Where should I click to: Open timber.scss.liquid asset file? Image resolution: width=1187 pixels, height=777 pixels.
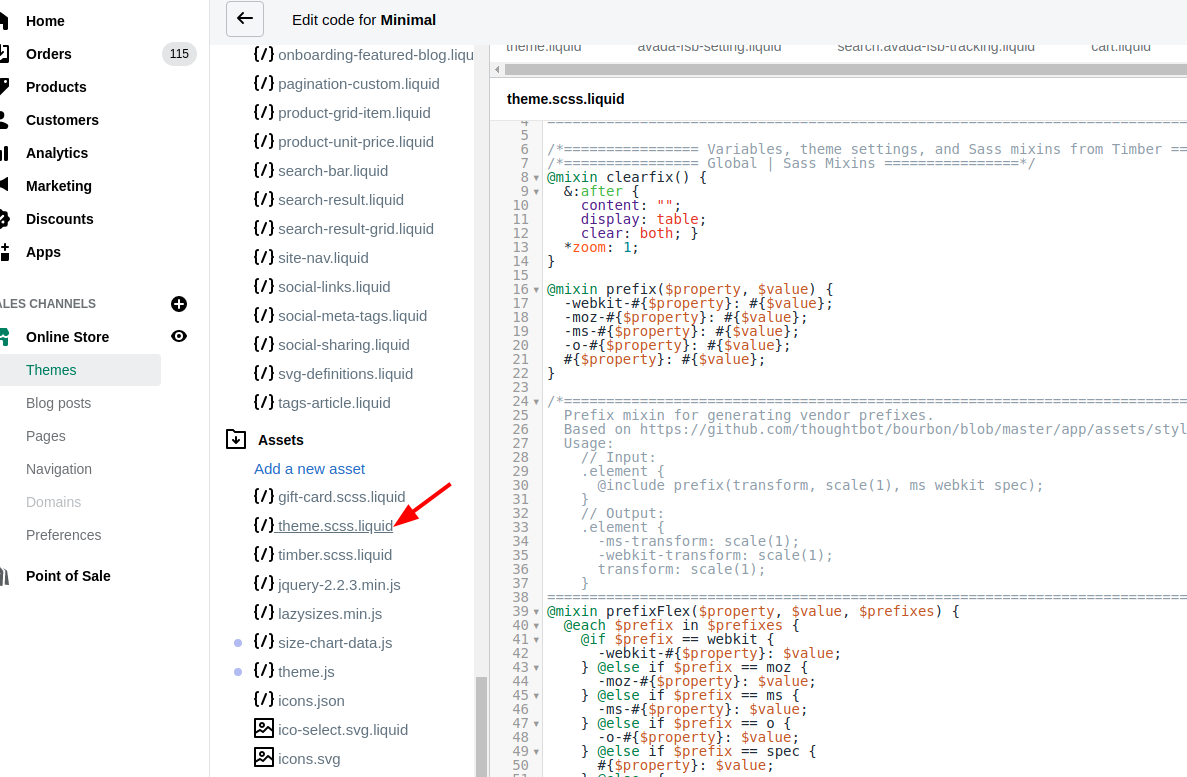click(335, 555)
